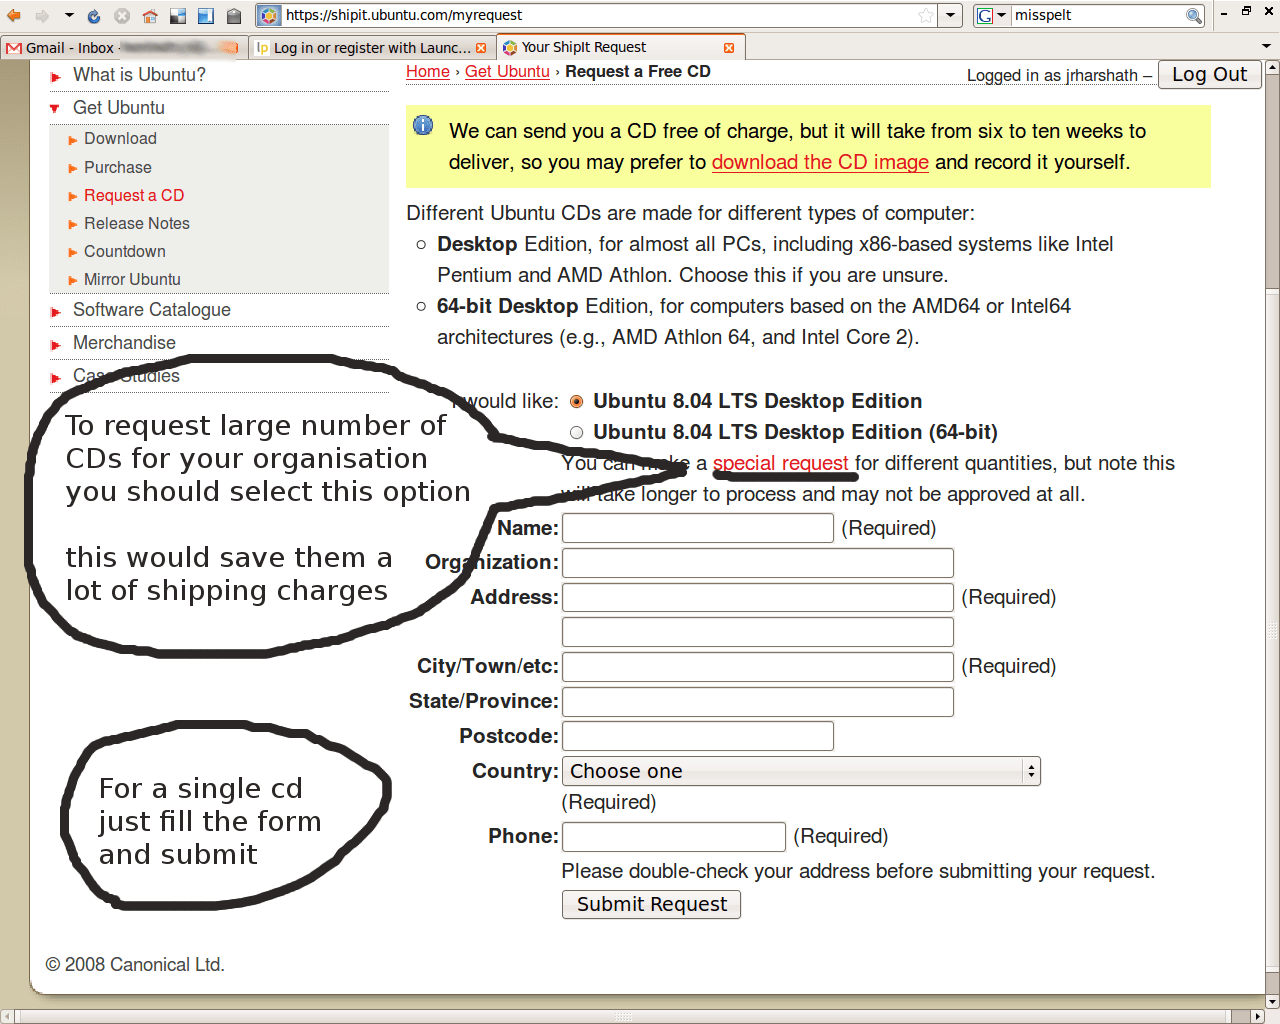Click the horizontal scrollbar at bottom
The image size is (1280, 1024).
(x=623, y=1017)
